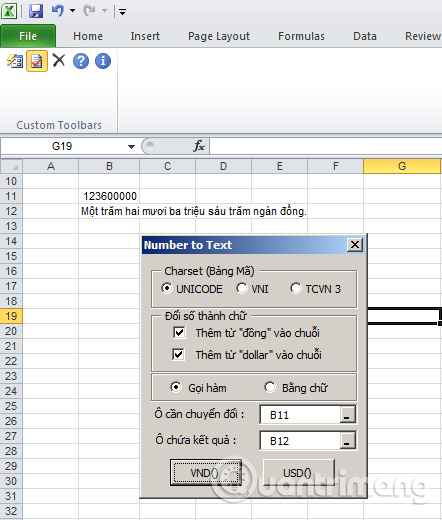Click the highlighted checklist toolbar icon

tap(37, 61)
